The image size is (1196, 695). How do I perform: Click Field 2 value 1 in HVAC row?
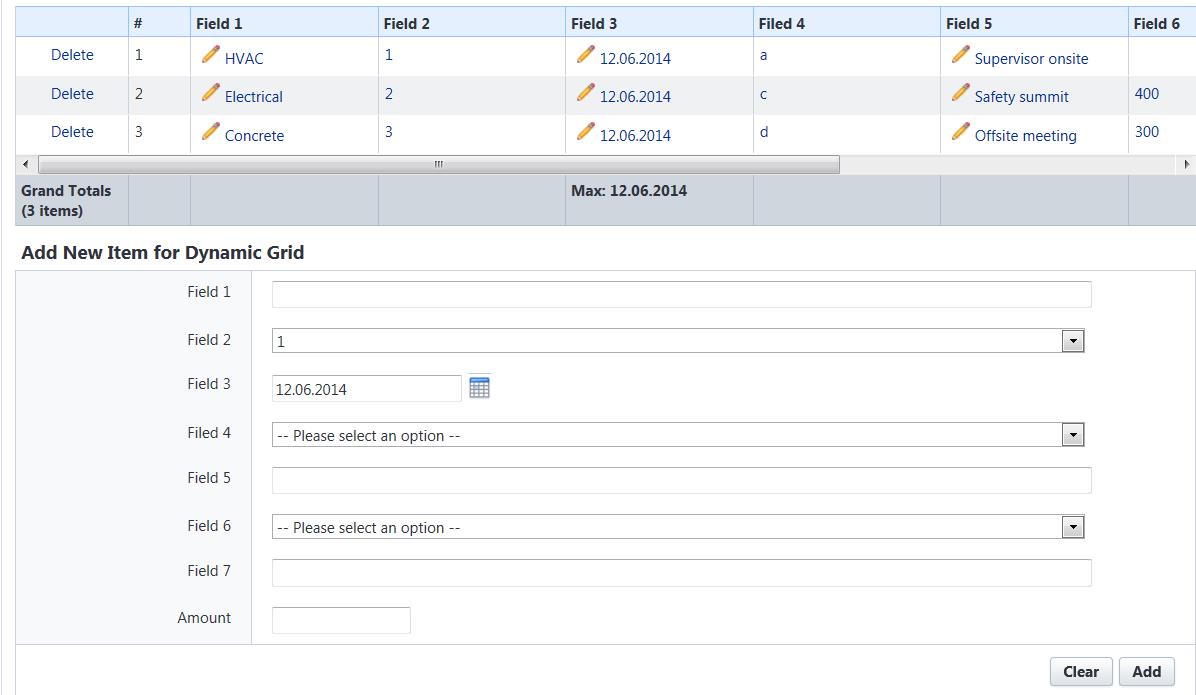click(x=389, y=55)
